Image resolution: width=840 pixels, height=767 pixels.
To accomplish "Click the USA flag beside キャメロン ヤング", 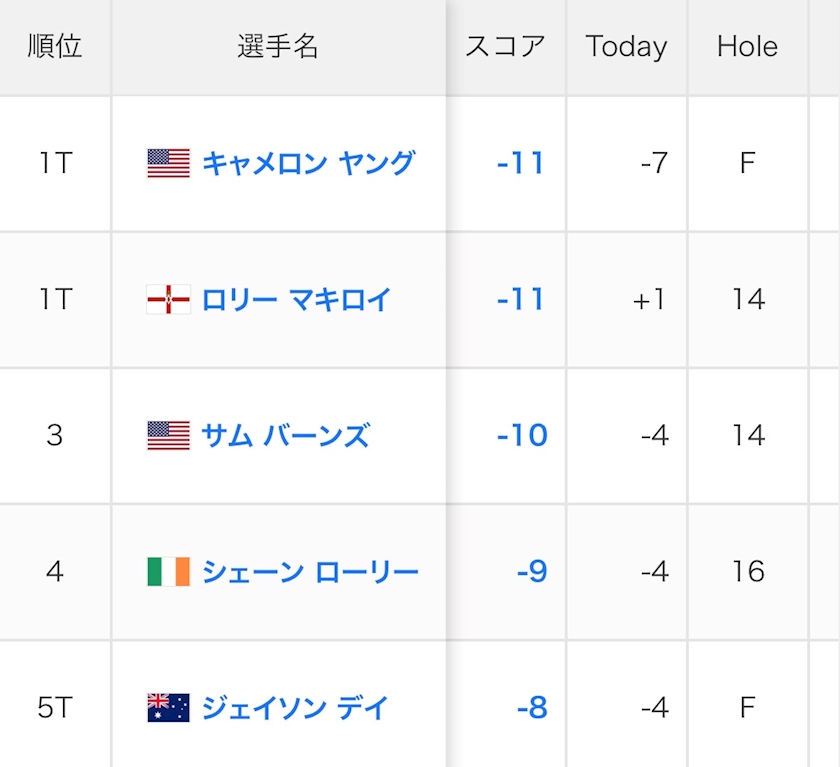I will (x=168, y=163).
